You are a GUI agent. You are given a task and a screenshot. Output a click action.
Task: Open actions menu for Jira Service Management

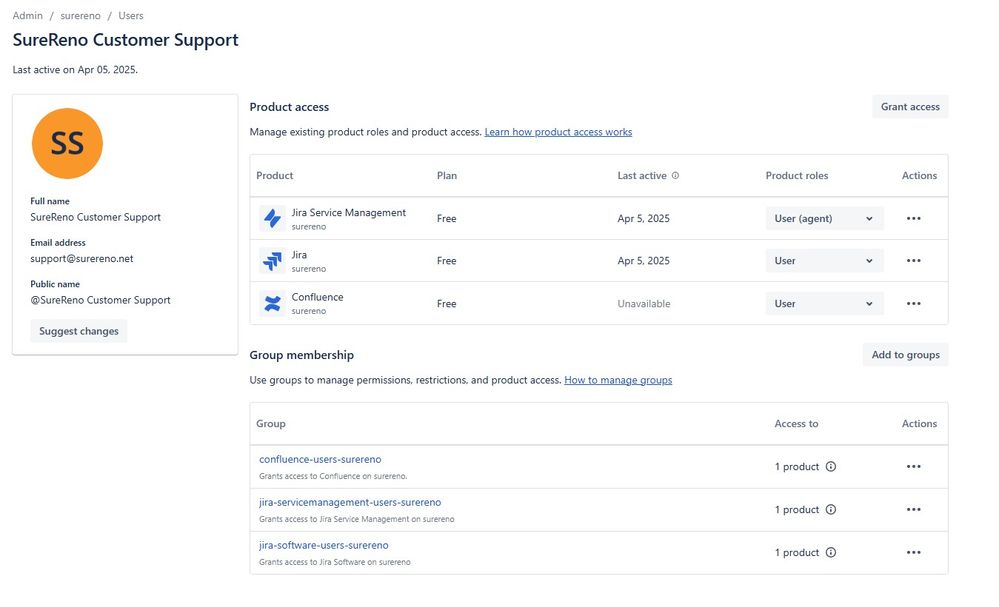[913, 218]
